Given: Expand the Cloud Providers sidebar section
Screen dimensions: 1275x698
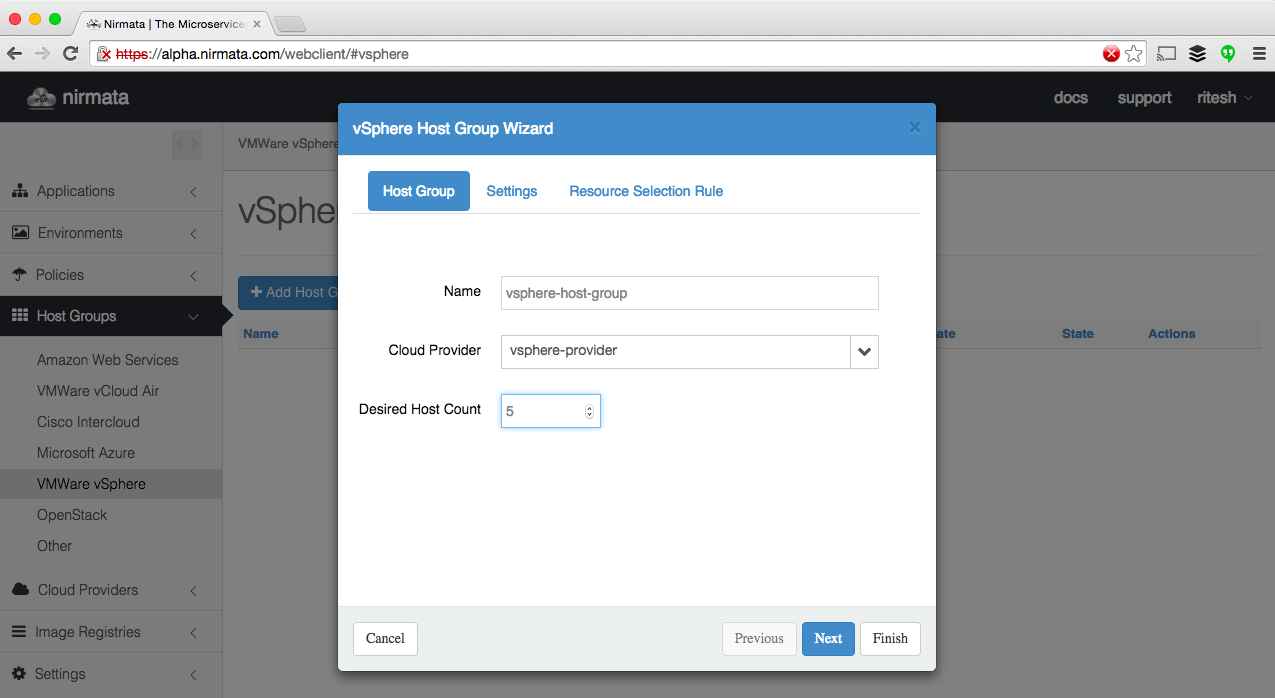Looking at the screenshot, I should [193, 591].
